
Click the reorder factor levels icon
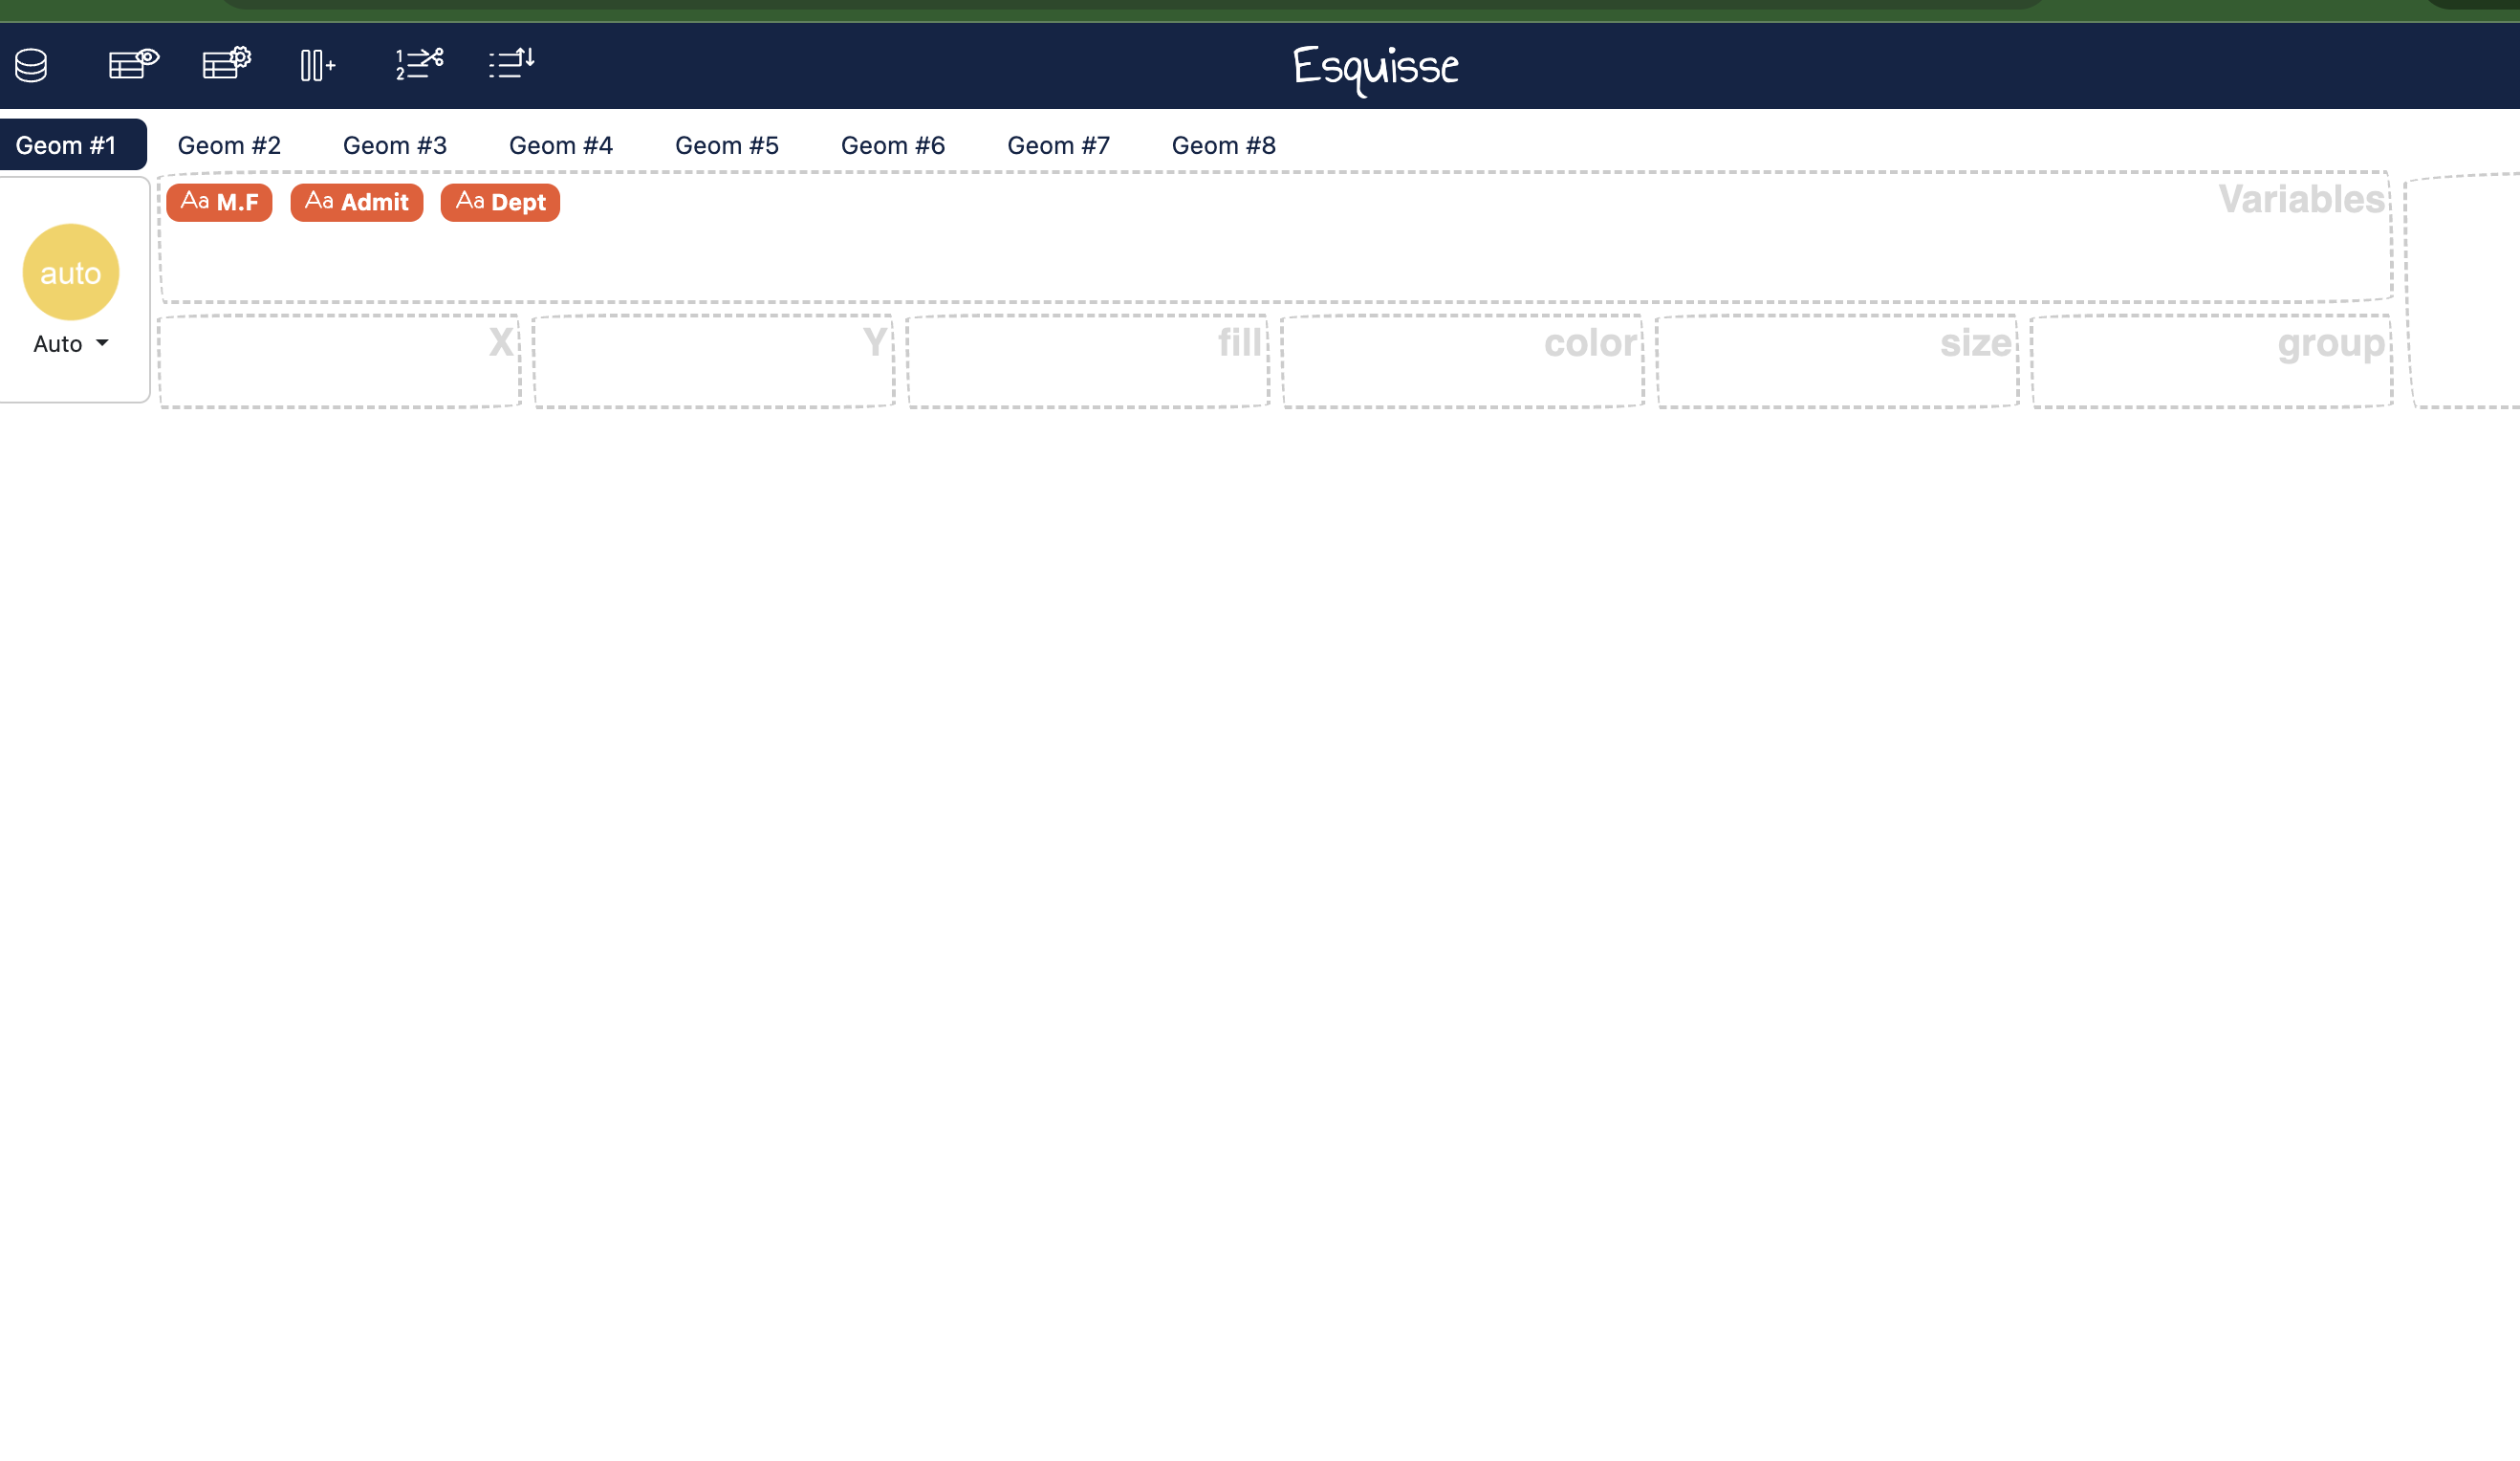[512, 64]
